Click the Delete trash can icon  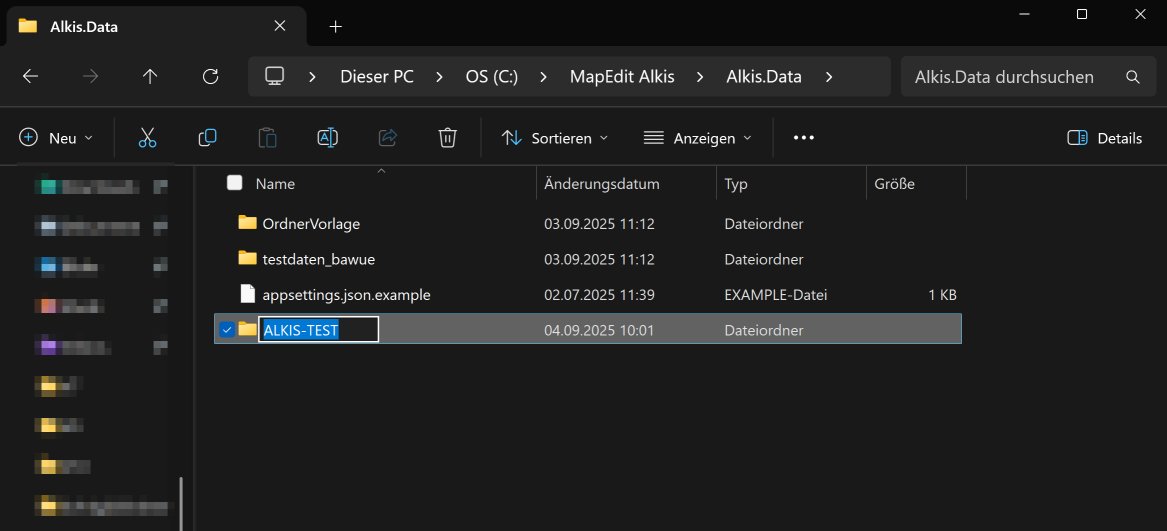448,138
